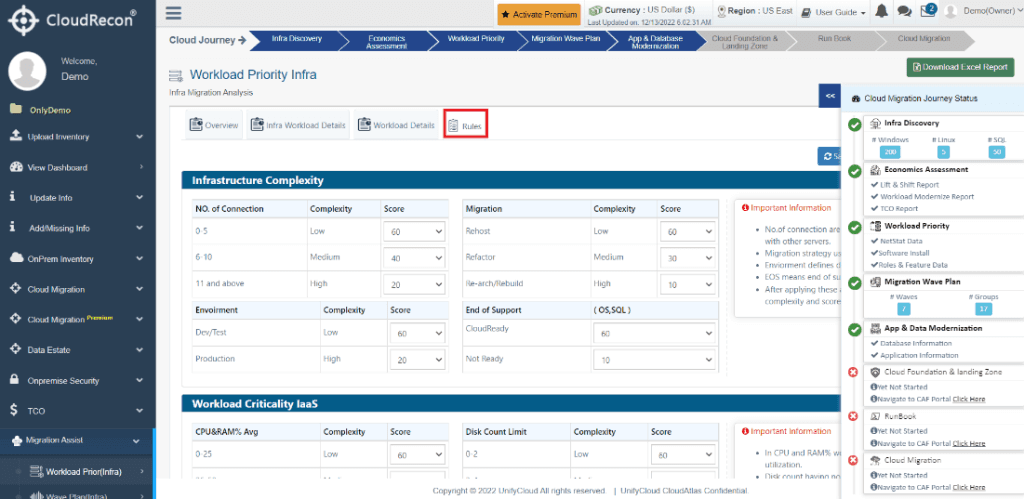Open the User Guide dropdown
Image resolution: width=1024 pixels, height=499 pixels.
tap(834, 12)
